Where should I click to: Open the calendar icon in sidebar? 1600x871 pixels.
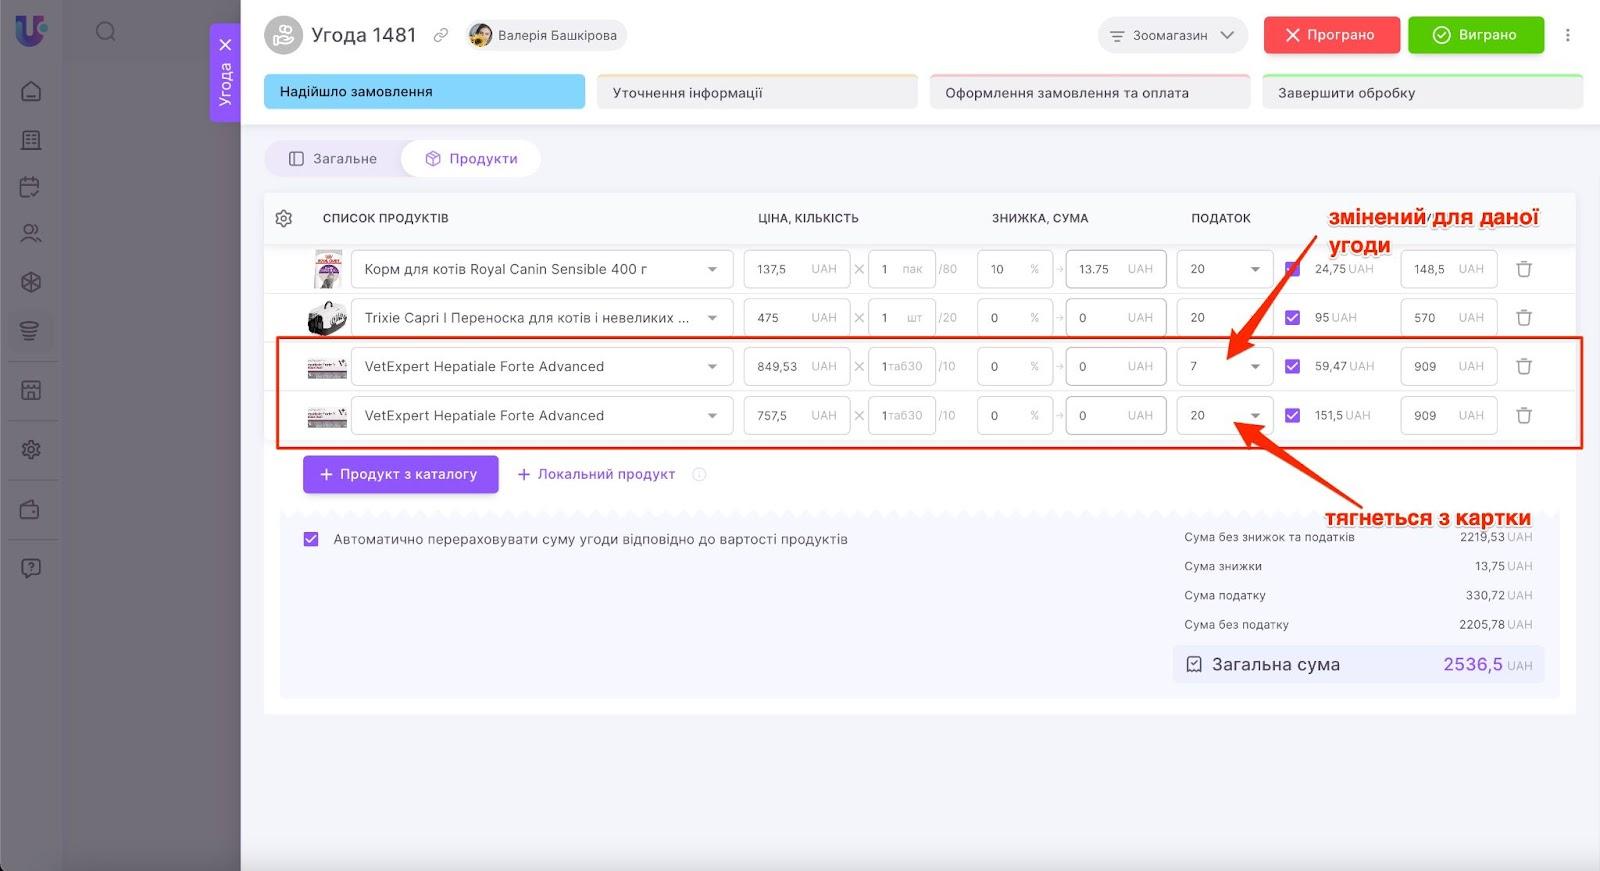click(31, 187)
